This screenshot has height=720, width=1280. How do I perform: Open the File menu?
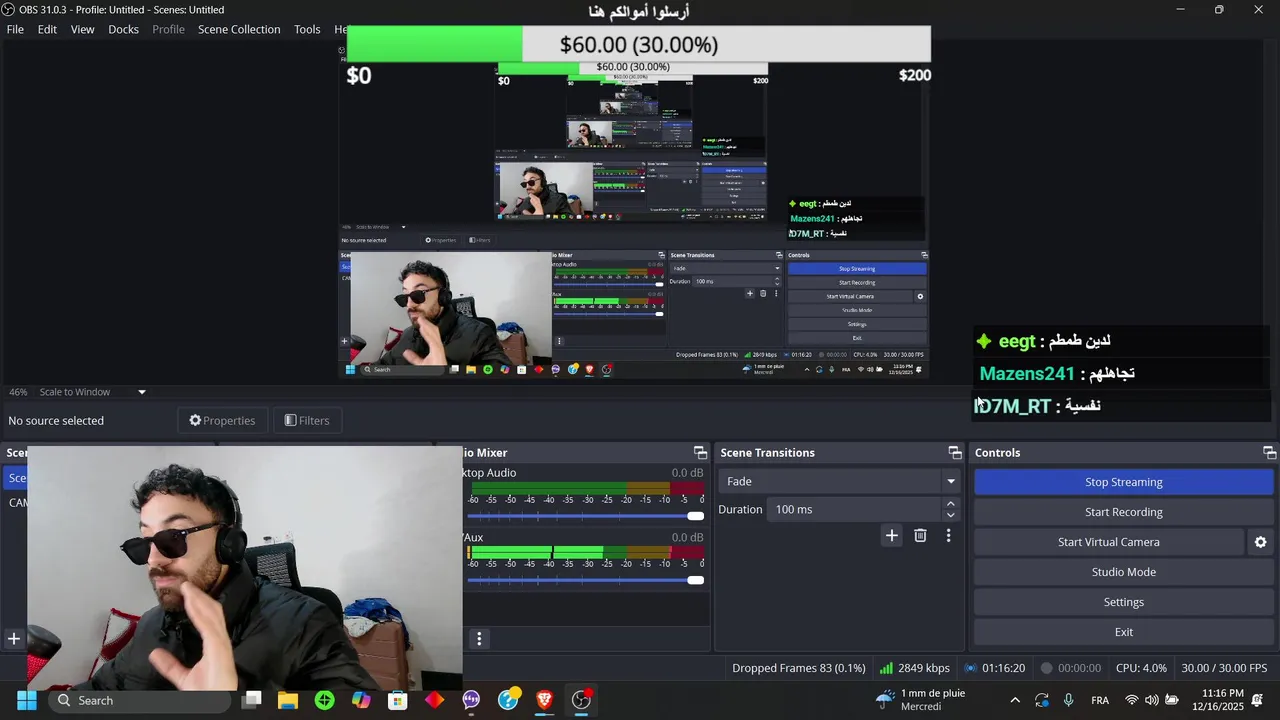(15, 29)
